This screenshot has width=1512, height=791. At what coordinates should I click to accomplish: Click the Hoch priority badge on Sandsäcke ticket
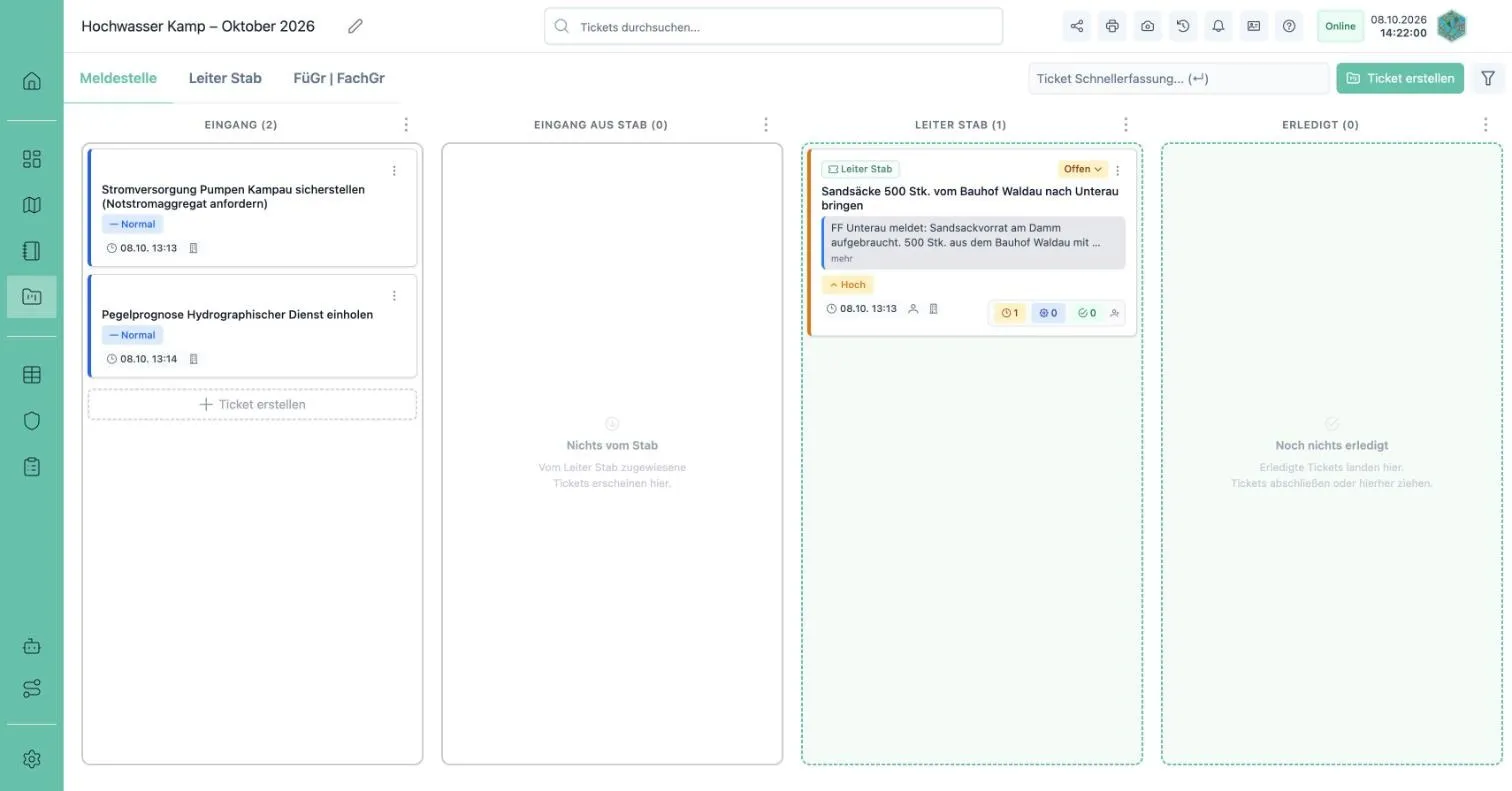pyautogui.click(x=847, y=285)
